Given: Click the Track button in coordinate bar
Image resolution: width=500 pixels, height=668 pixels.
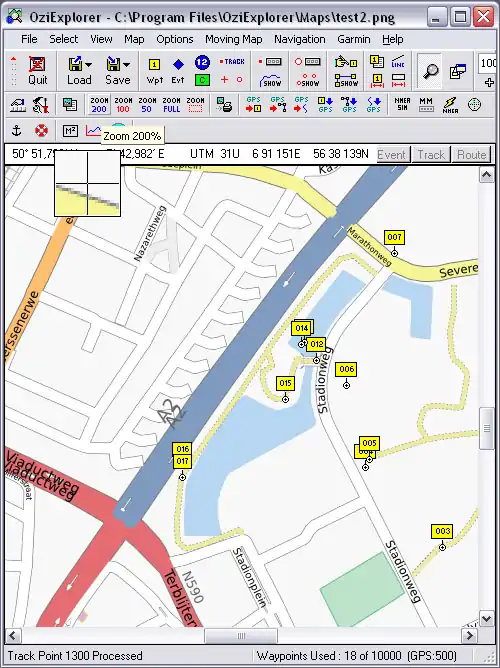Looking at the screenshot, I should coord(431,154).
